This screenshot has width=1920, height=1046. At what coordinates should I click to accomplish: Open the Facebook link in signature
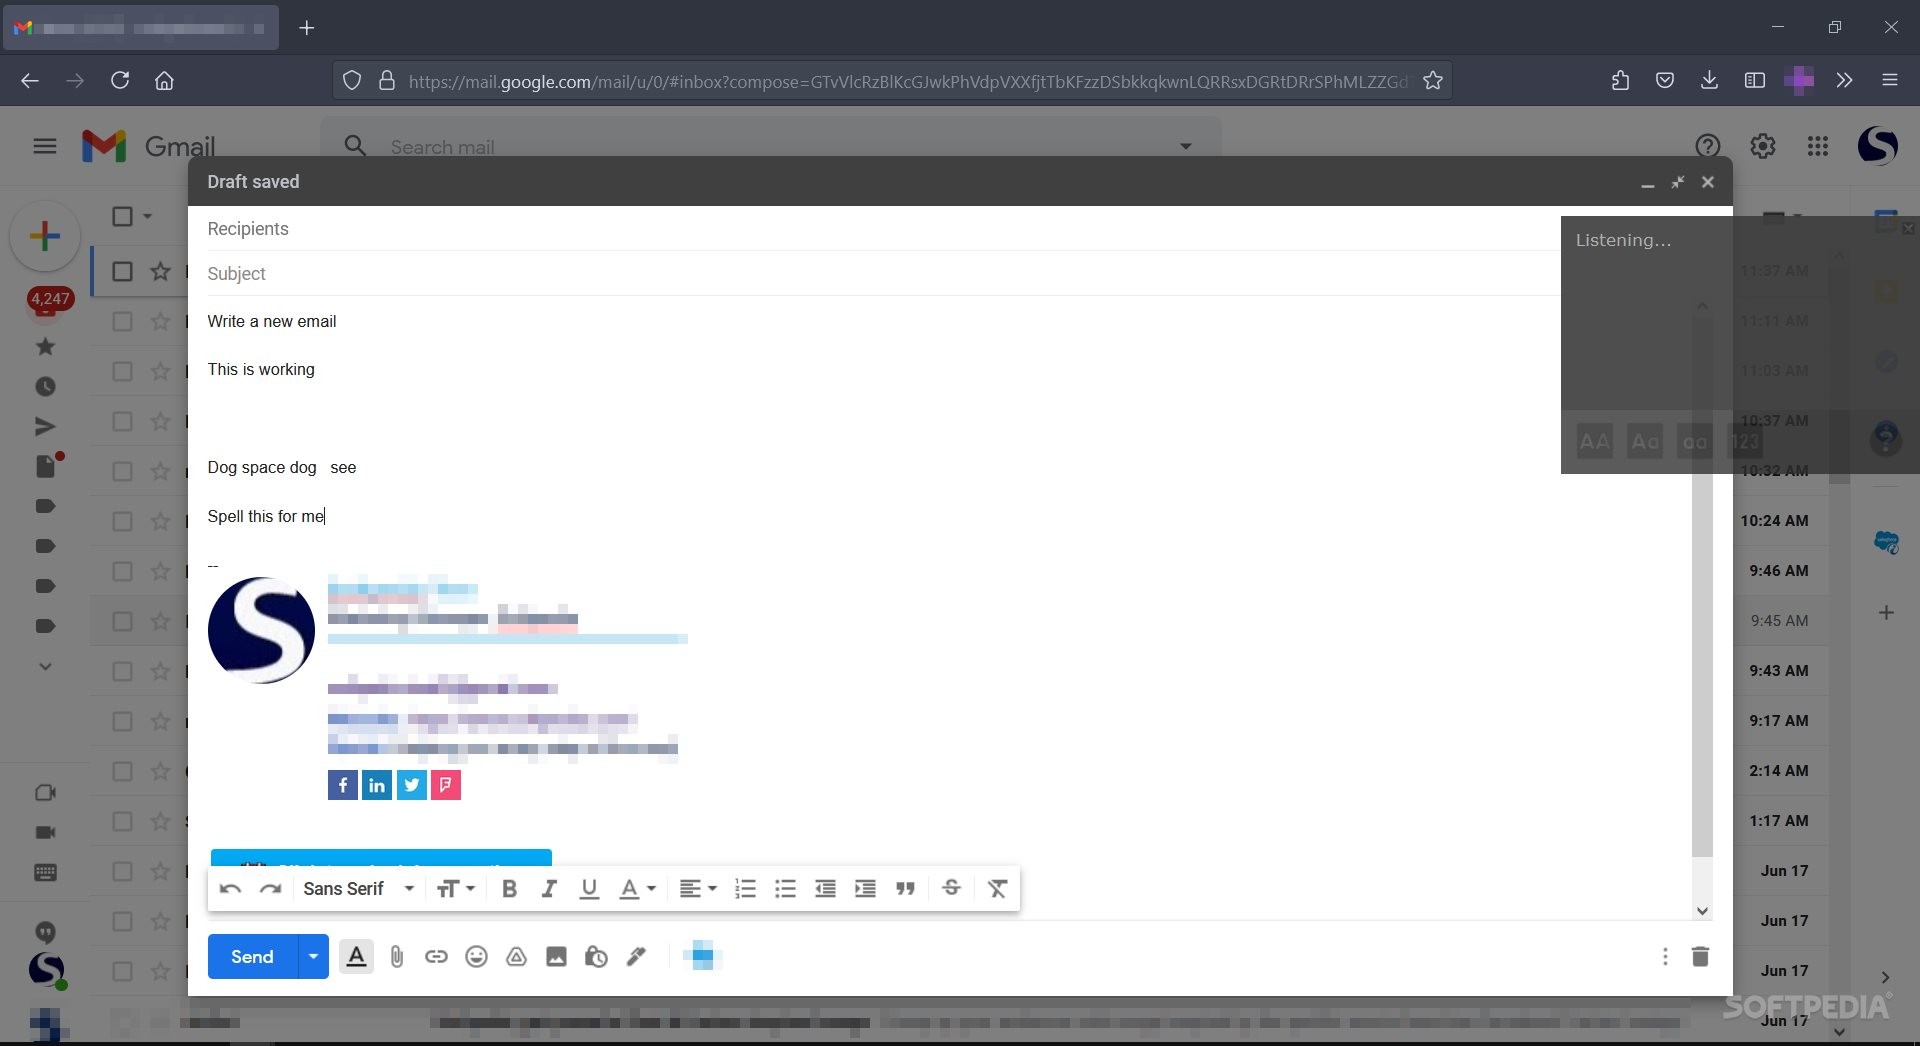click(342, 785)
